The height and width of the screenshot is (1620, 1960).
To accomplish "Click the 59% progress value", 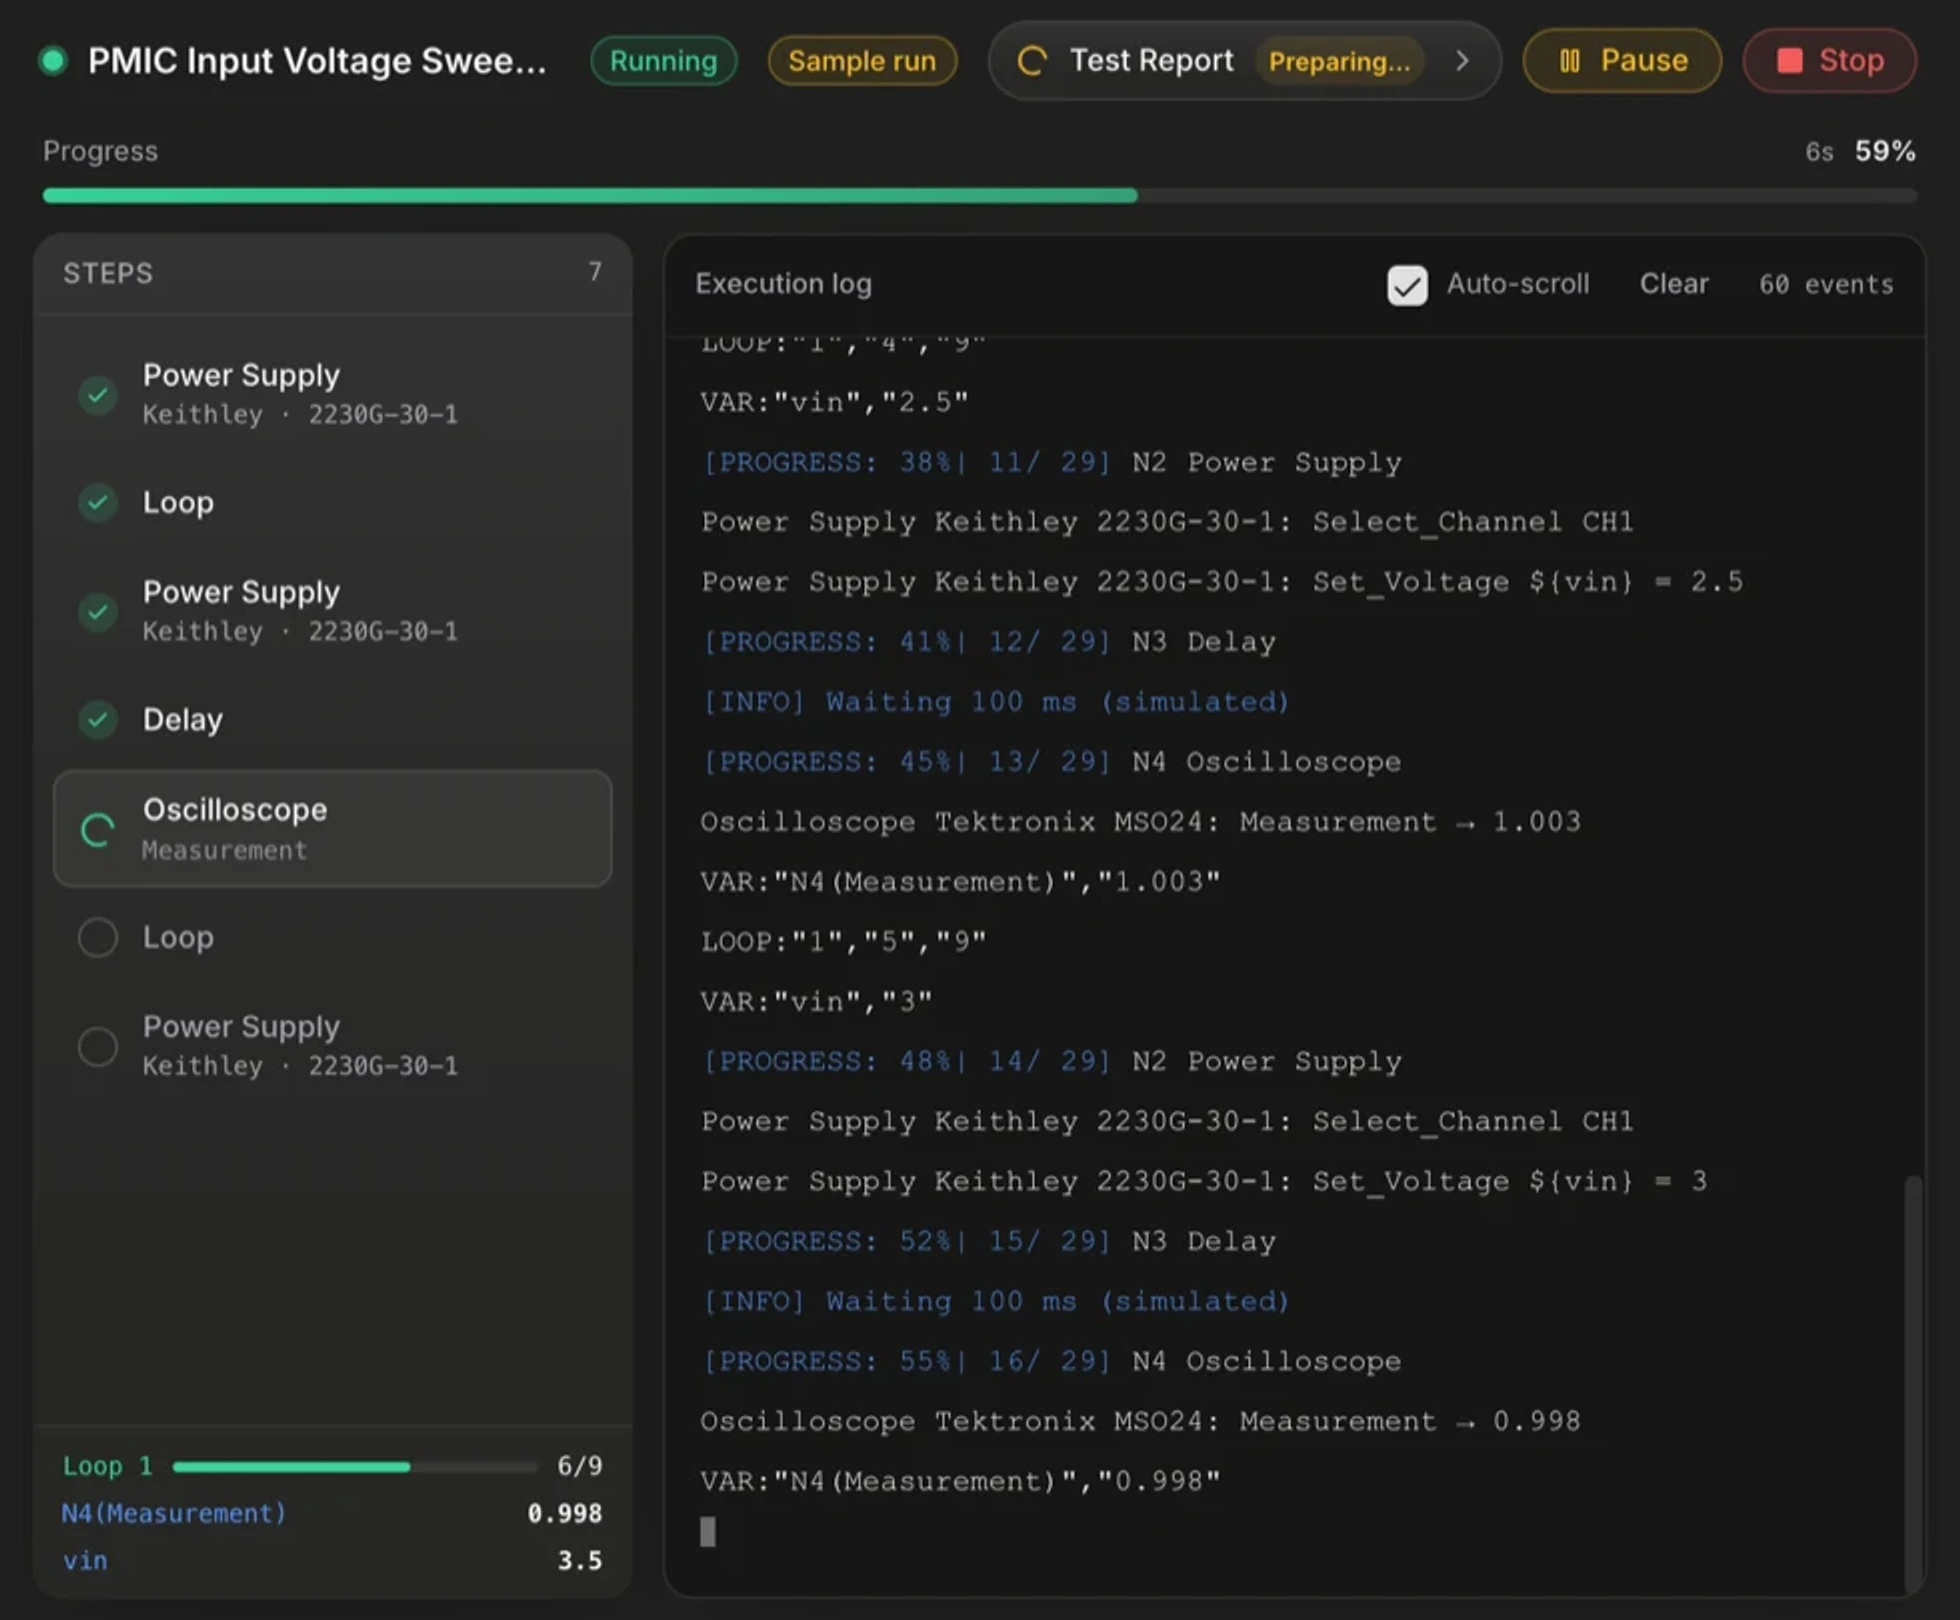I will [1885, 151].
